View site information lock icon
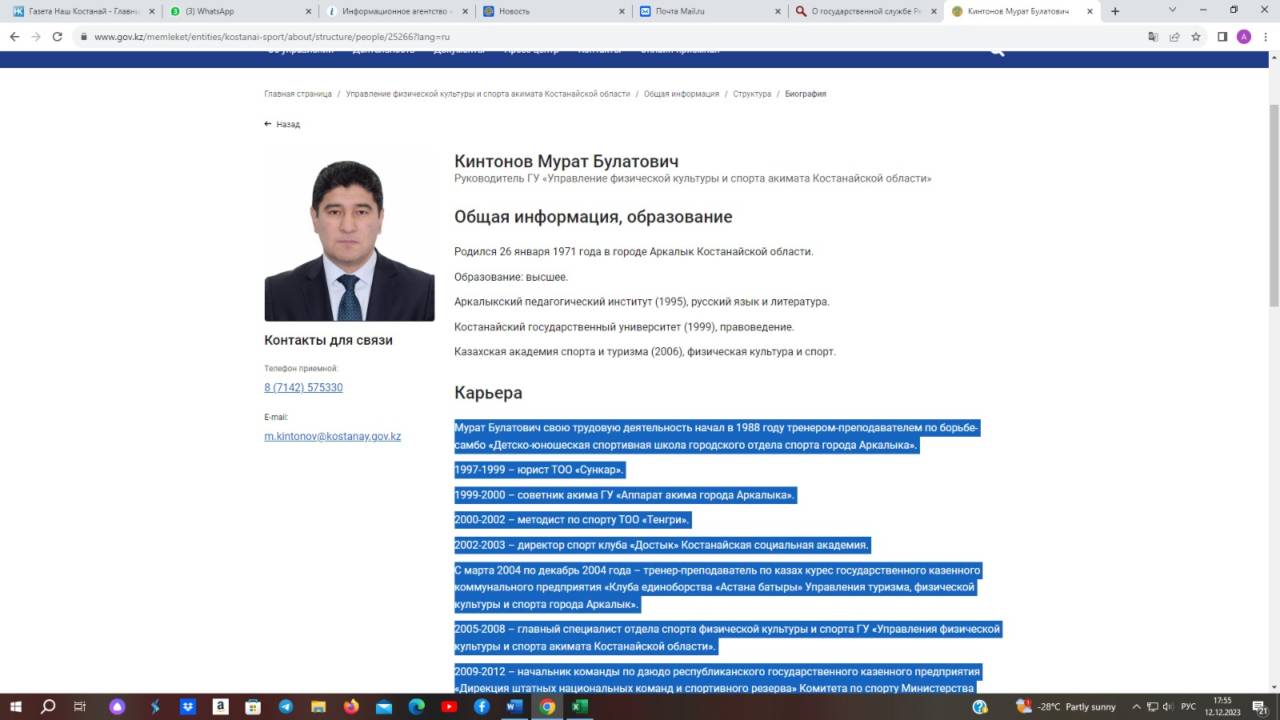The height and width of the screenshot is (720, 1280). pos(83,37)
